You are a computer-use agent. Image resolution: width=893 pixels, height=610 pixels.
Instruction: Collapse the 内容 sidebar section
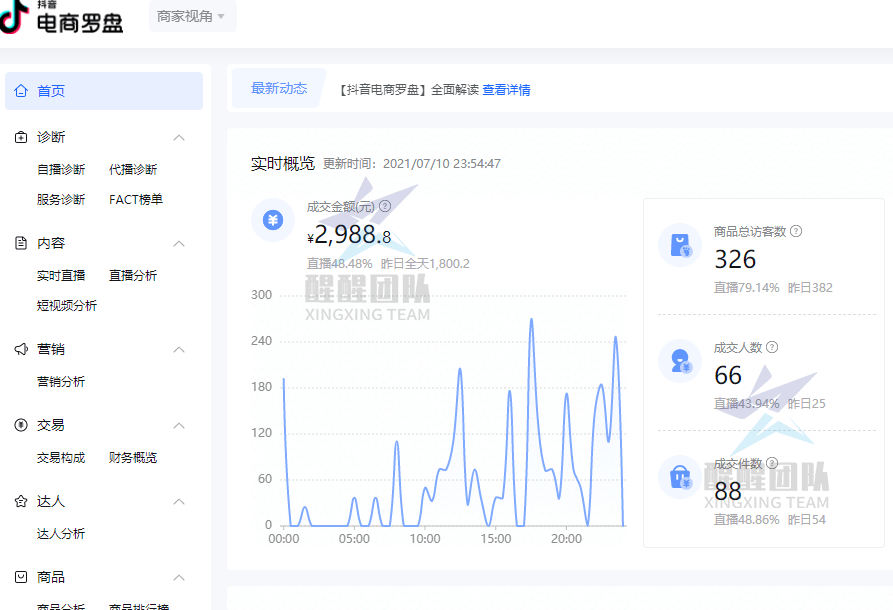pos(179,243)
